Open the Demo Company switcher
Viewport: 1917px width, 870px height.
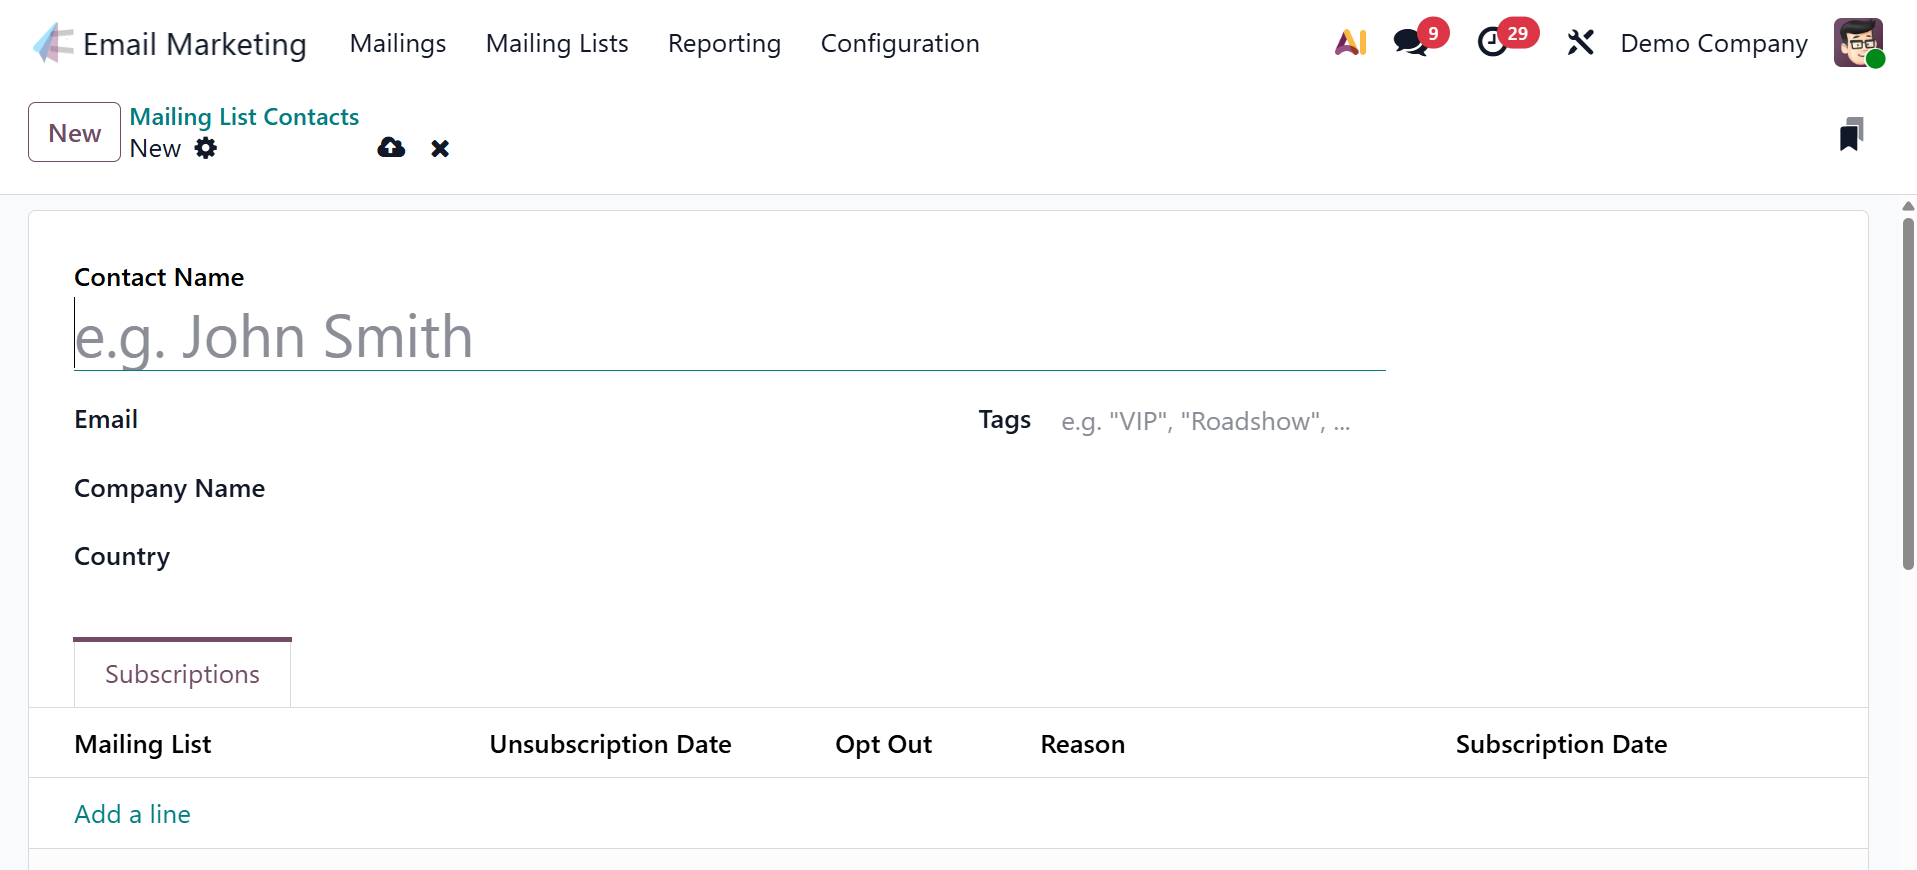(x=1714, y=44)
